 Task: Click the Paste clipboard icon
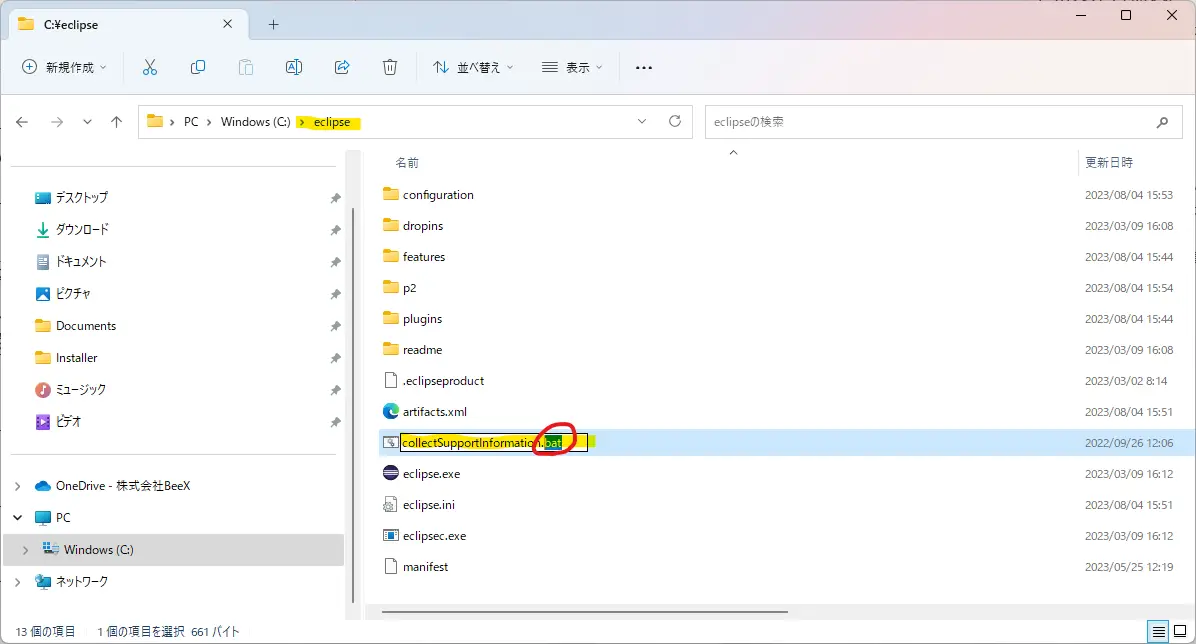[x=246, y=67]
